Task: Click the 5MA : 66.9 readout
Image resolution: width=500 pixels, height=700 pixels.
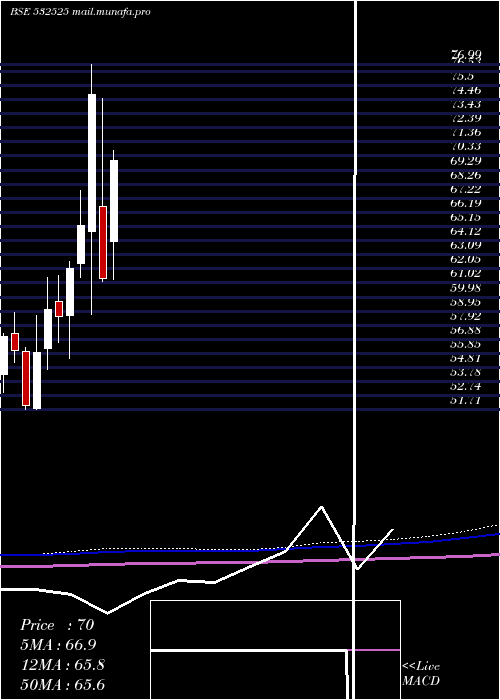Action: click(x=58, y=645)
